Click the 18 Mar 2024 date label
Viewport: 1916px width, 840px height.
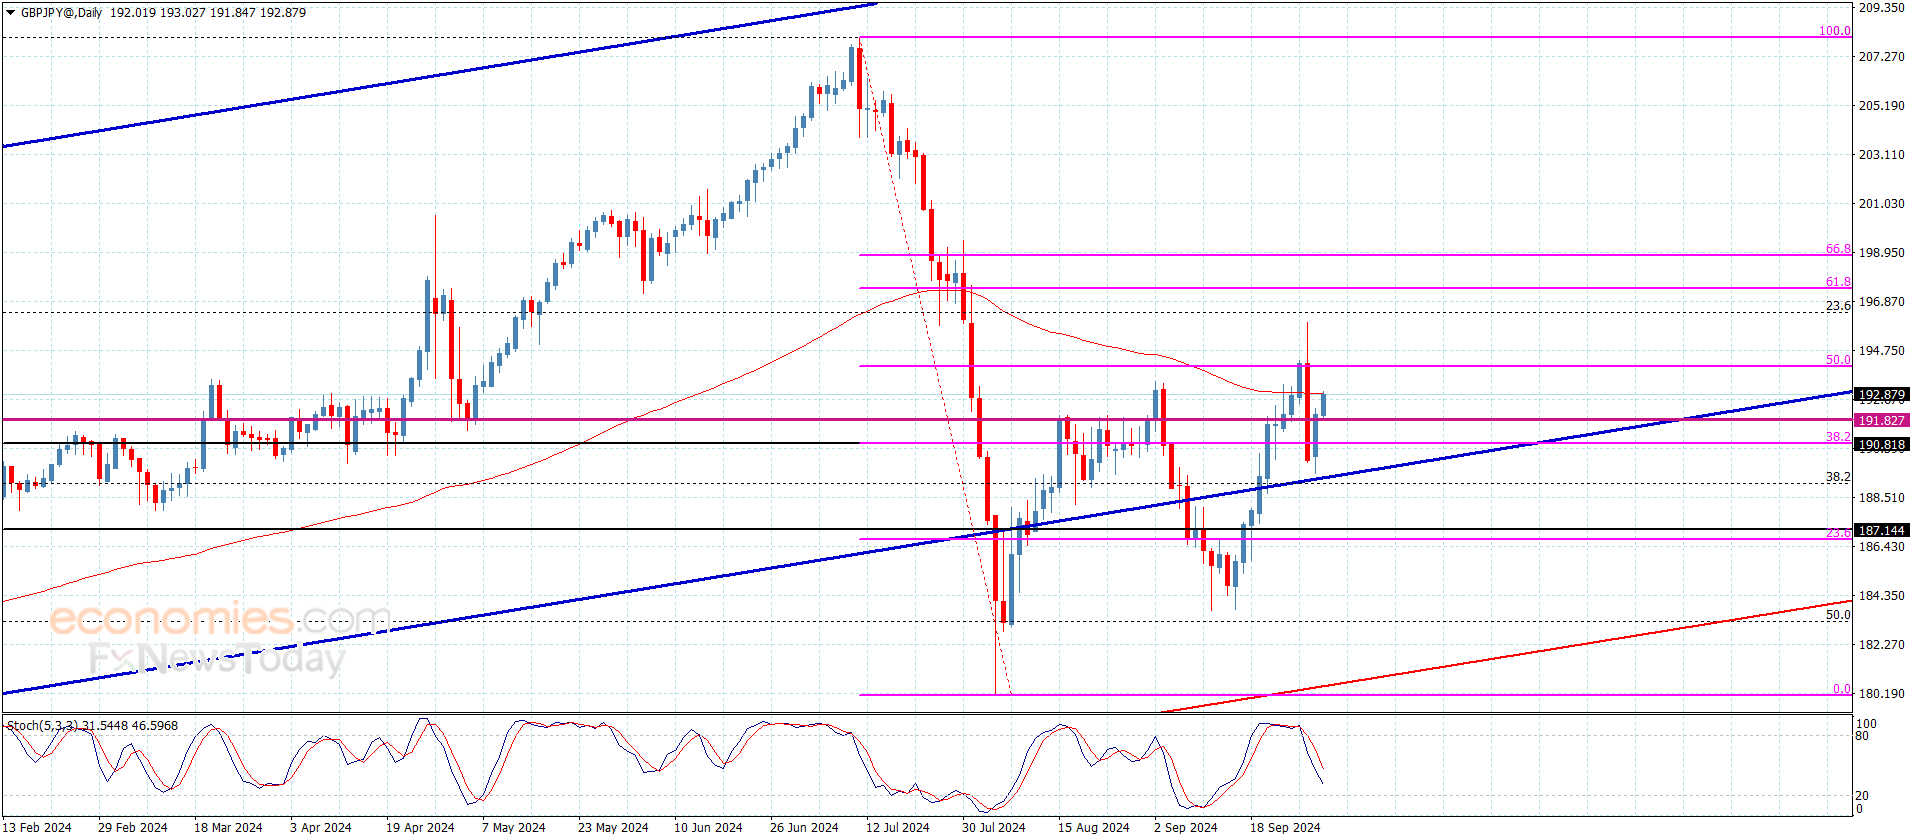point(228,828)
